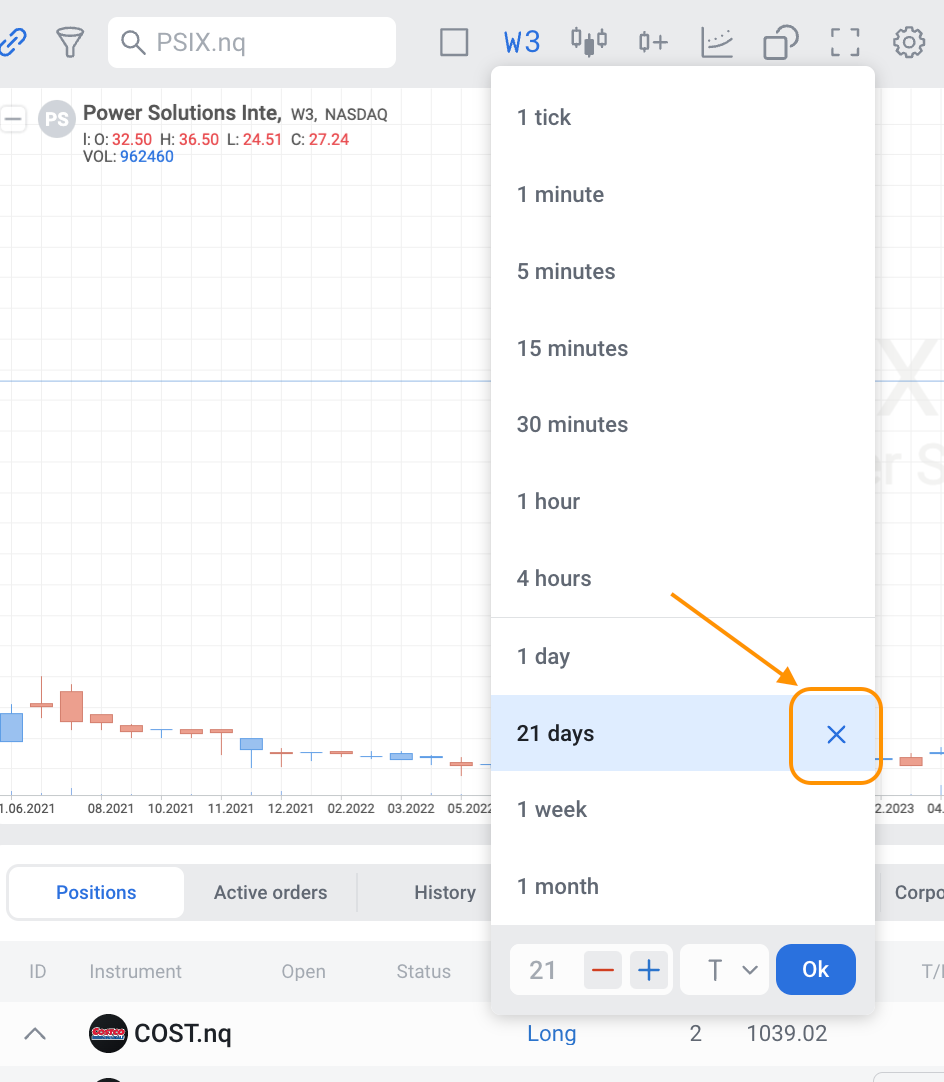The image size is (944, 1082).
Task: Open the filter funnel icon
Action: pyautogui.click(x=70, y=42)
